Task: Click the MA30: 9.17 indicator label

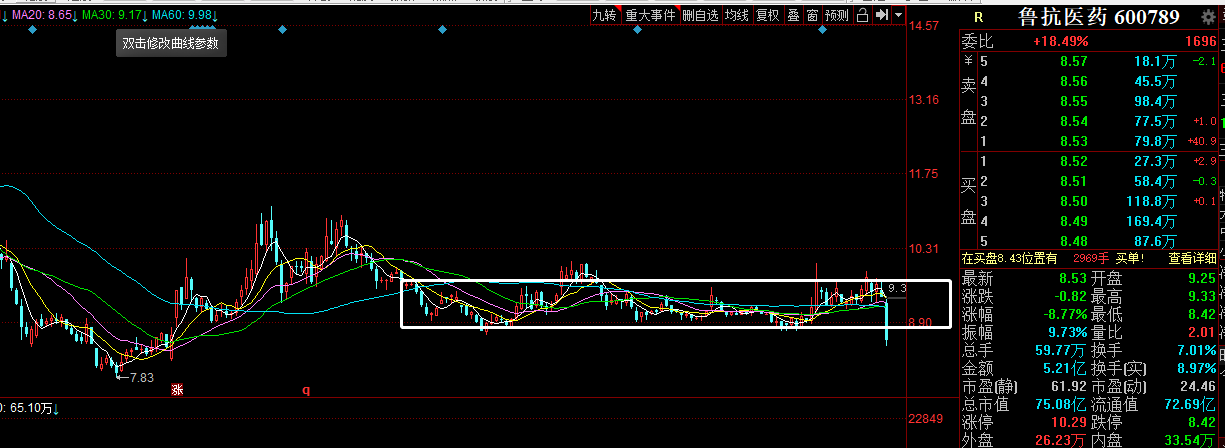Action: (x=113, y=16)
